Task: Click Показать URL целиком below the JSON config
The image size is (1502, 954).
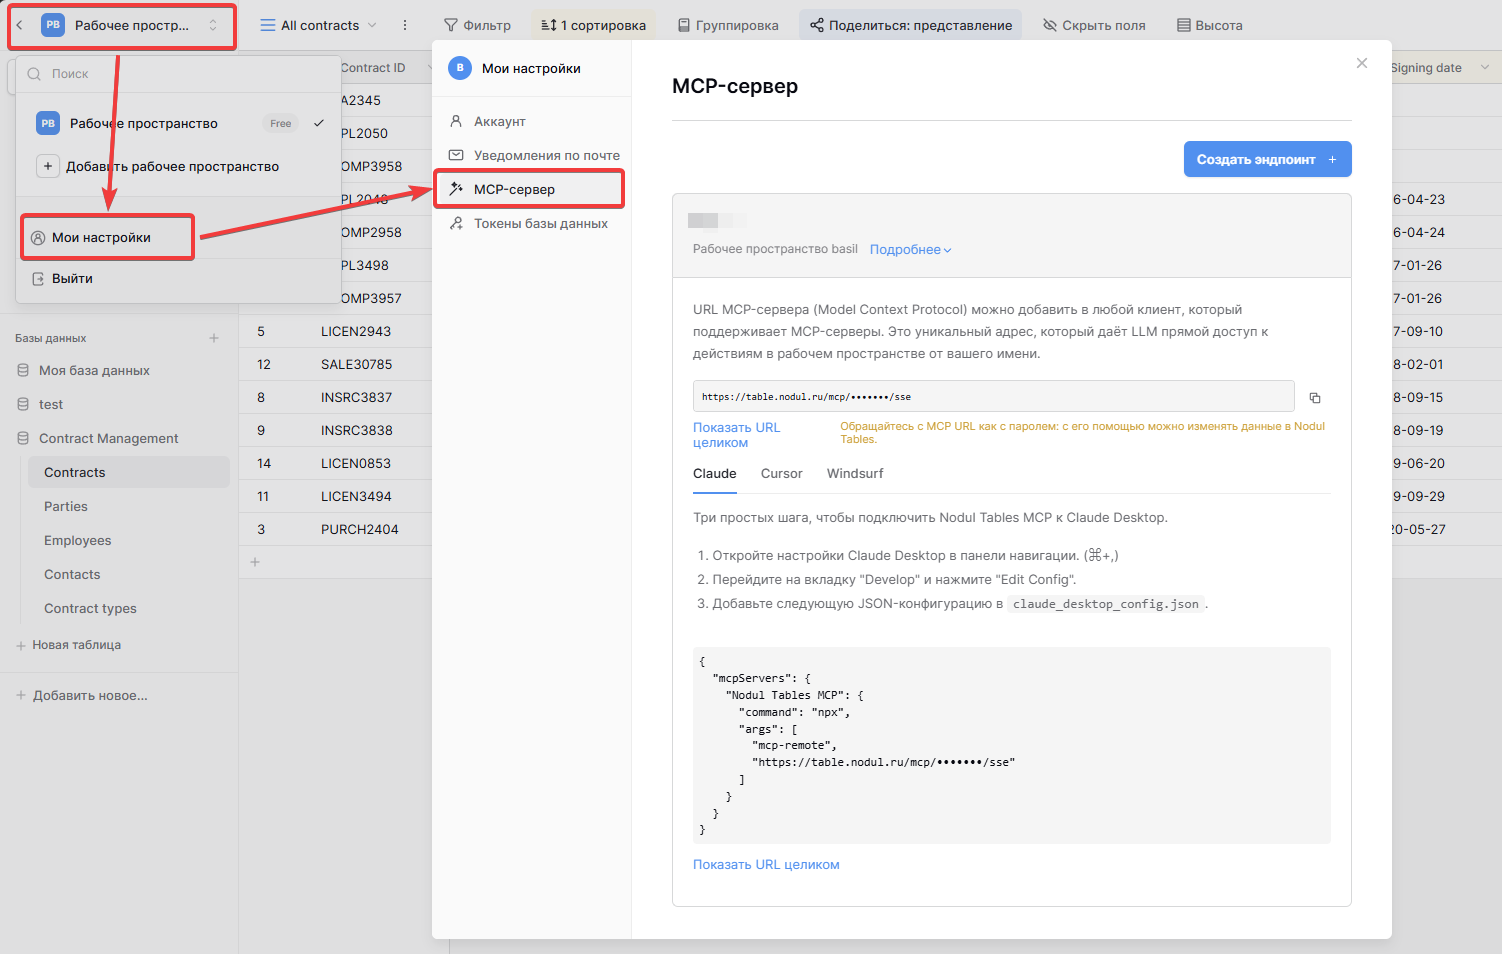Action: click(x=766, y=865)
